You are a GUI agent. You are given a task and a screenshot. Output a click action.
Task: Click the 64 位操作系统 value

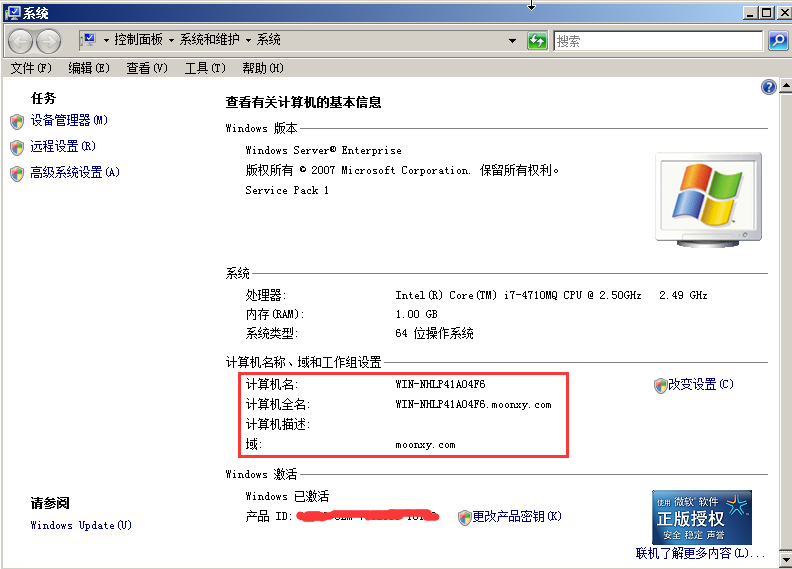coord(434,333)
